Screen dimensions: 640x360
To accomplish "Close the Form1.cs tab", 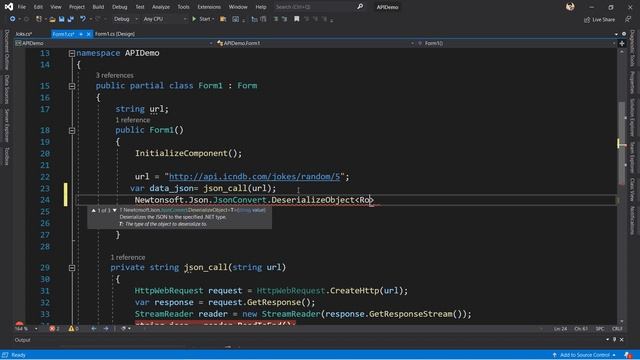I will [x=88, y=34].
